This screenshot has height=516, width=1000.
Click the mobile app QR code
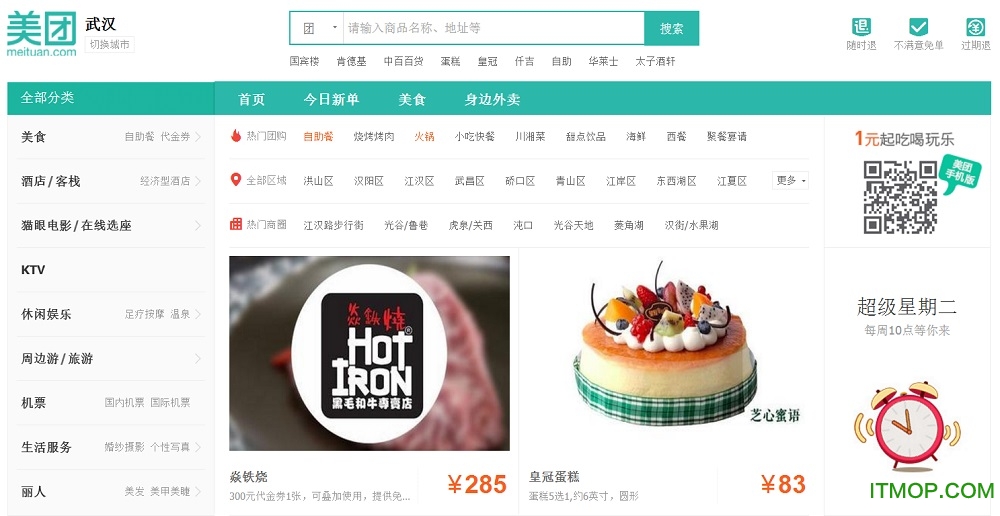pos(900,196)
